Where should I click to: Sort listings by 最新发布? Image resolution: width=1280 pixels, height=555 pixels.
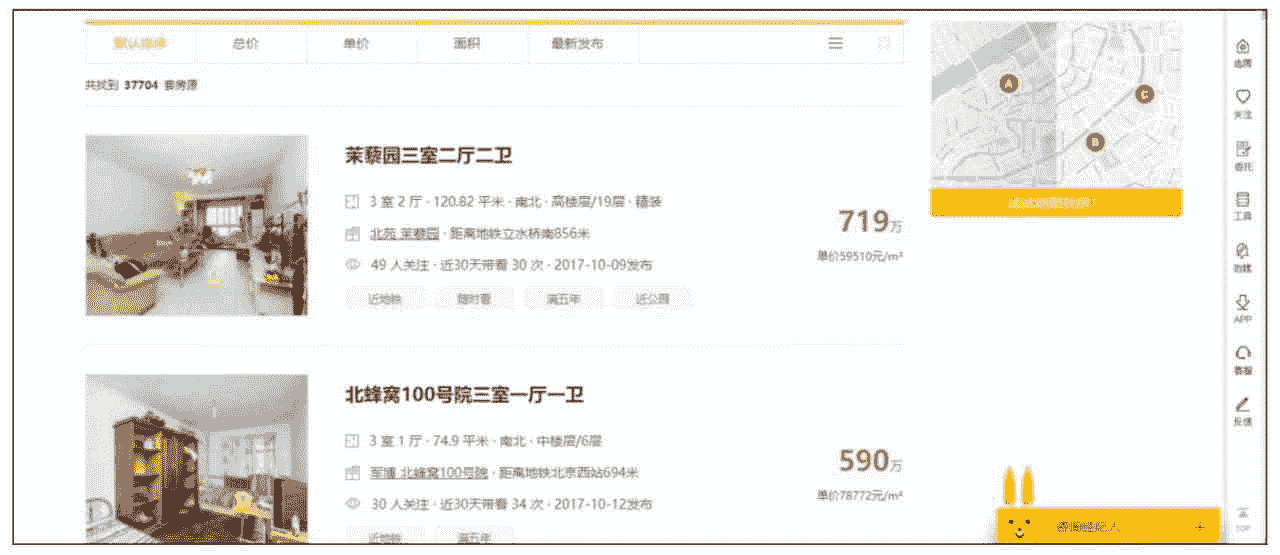coord(578,44)
